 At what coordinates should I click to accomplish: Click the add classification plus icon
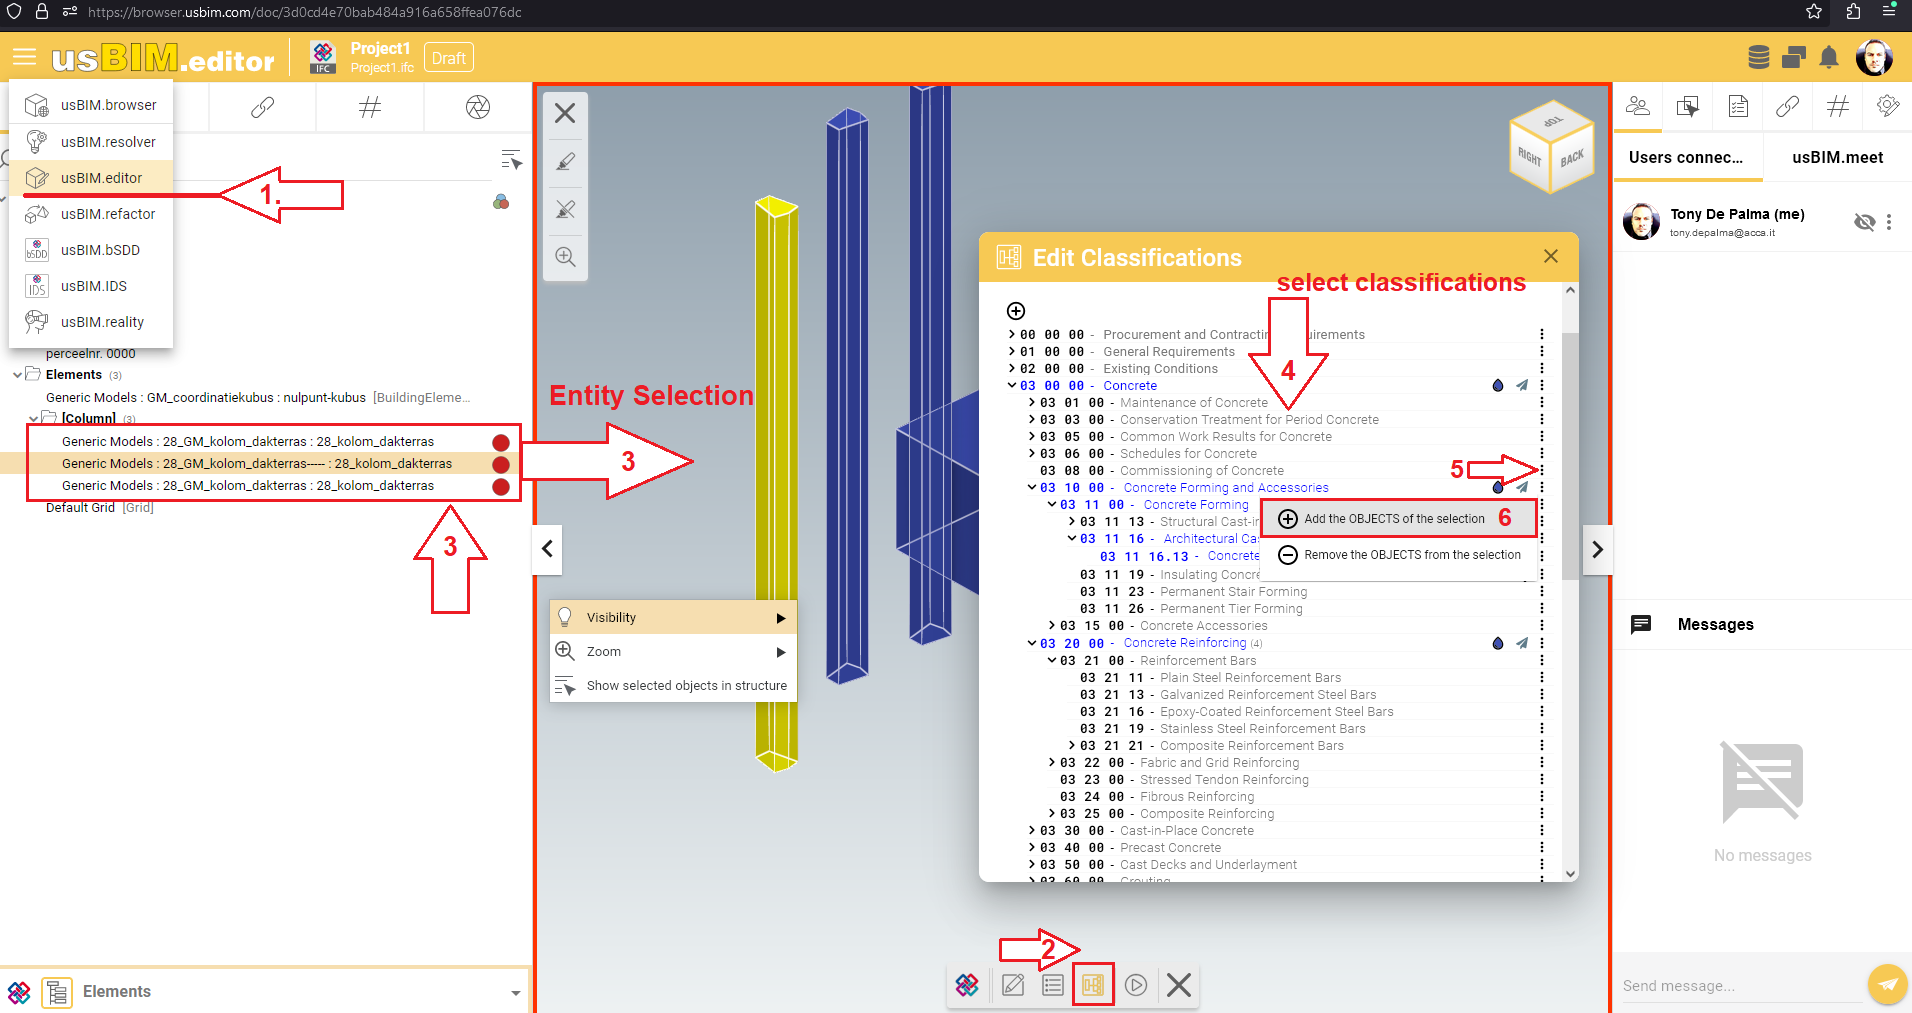click(x=1016, y=311)
